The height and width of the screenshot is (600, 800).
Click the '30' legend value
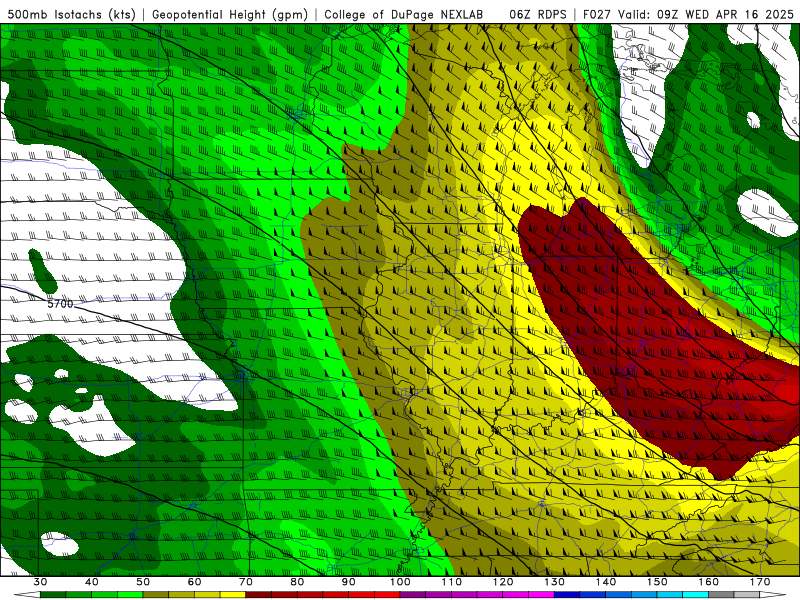coord(40,582)
